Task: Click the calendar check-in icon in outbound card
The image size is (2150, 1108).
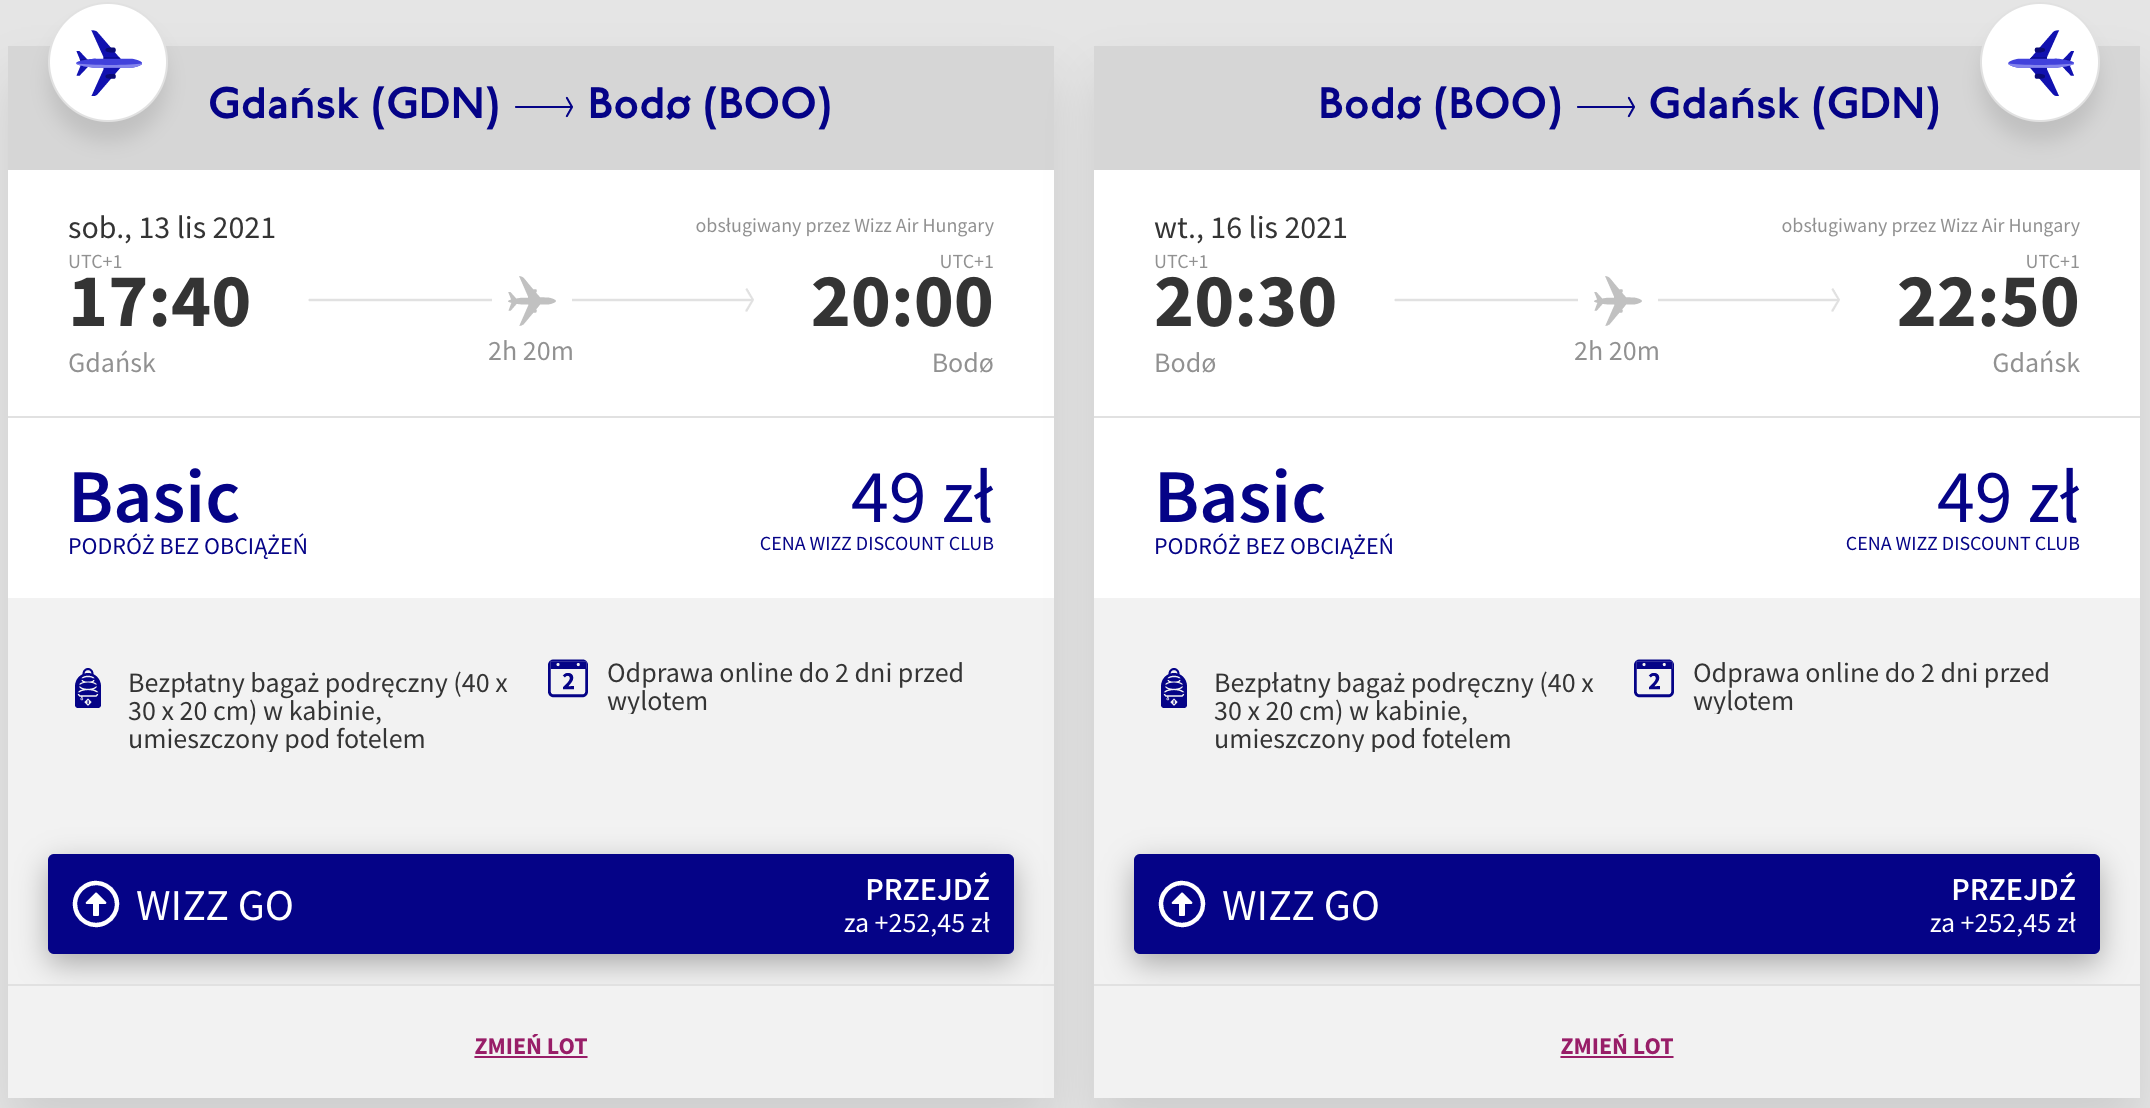Action: click(567, 679)
